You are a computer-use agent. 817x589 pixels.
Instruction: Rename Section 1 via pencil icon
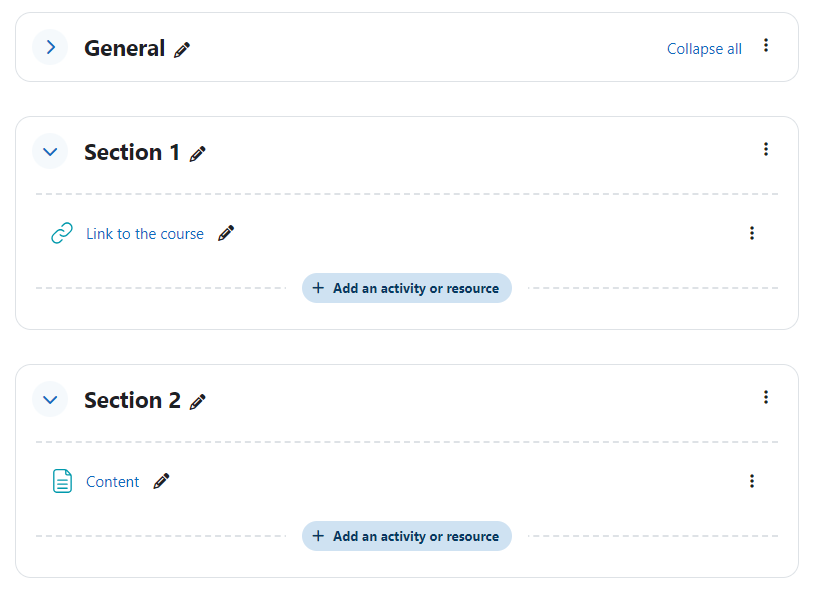click(x=197, y=154)
